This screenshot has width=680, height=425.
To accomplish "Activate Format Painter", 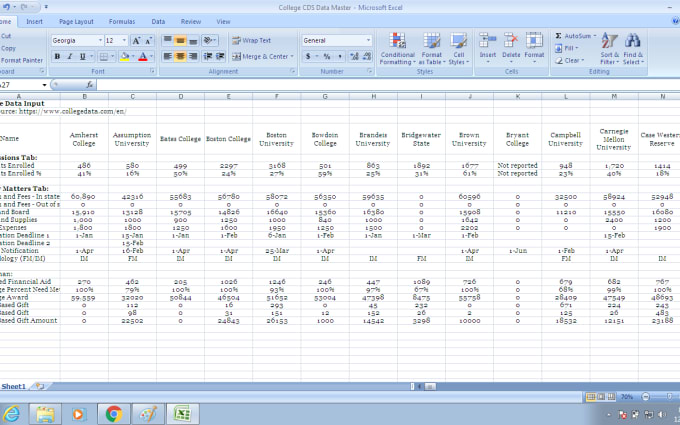I will 21,60.
